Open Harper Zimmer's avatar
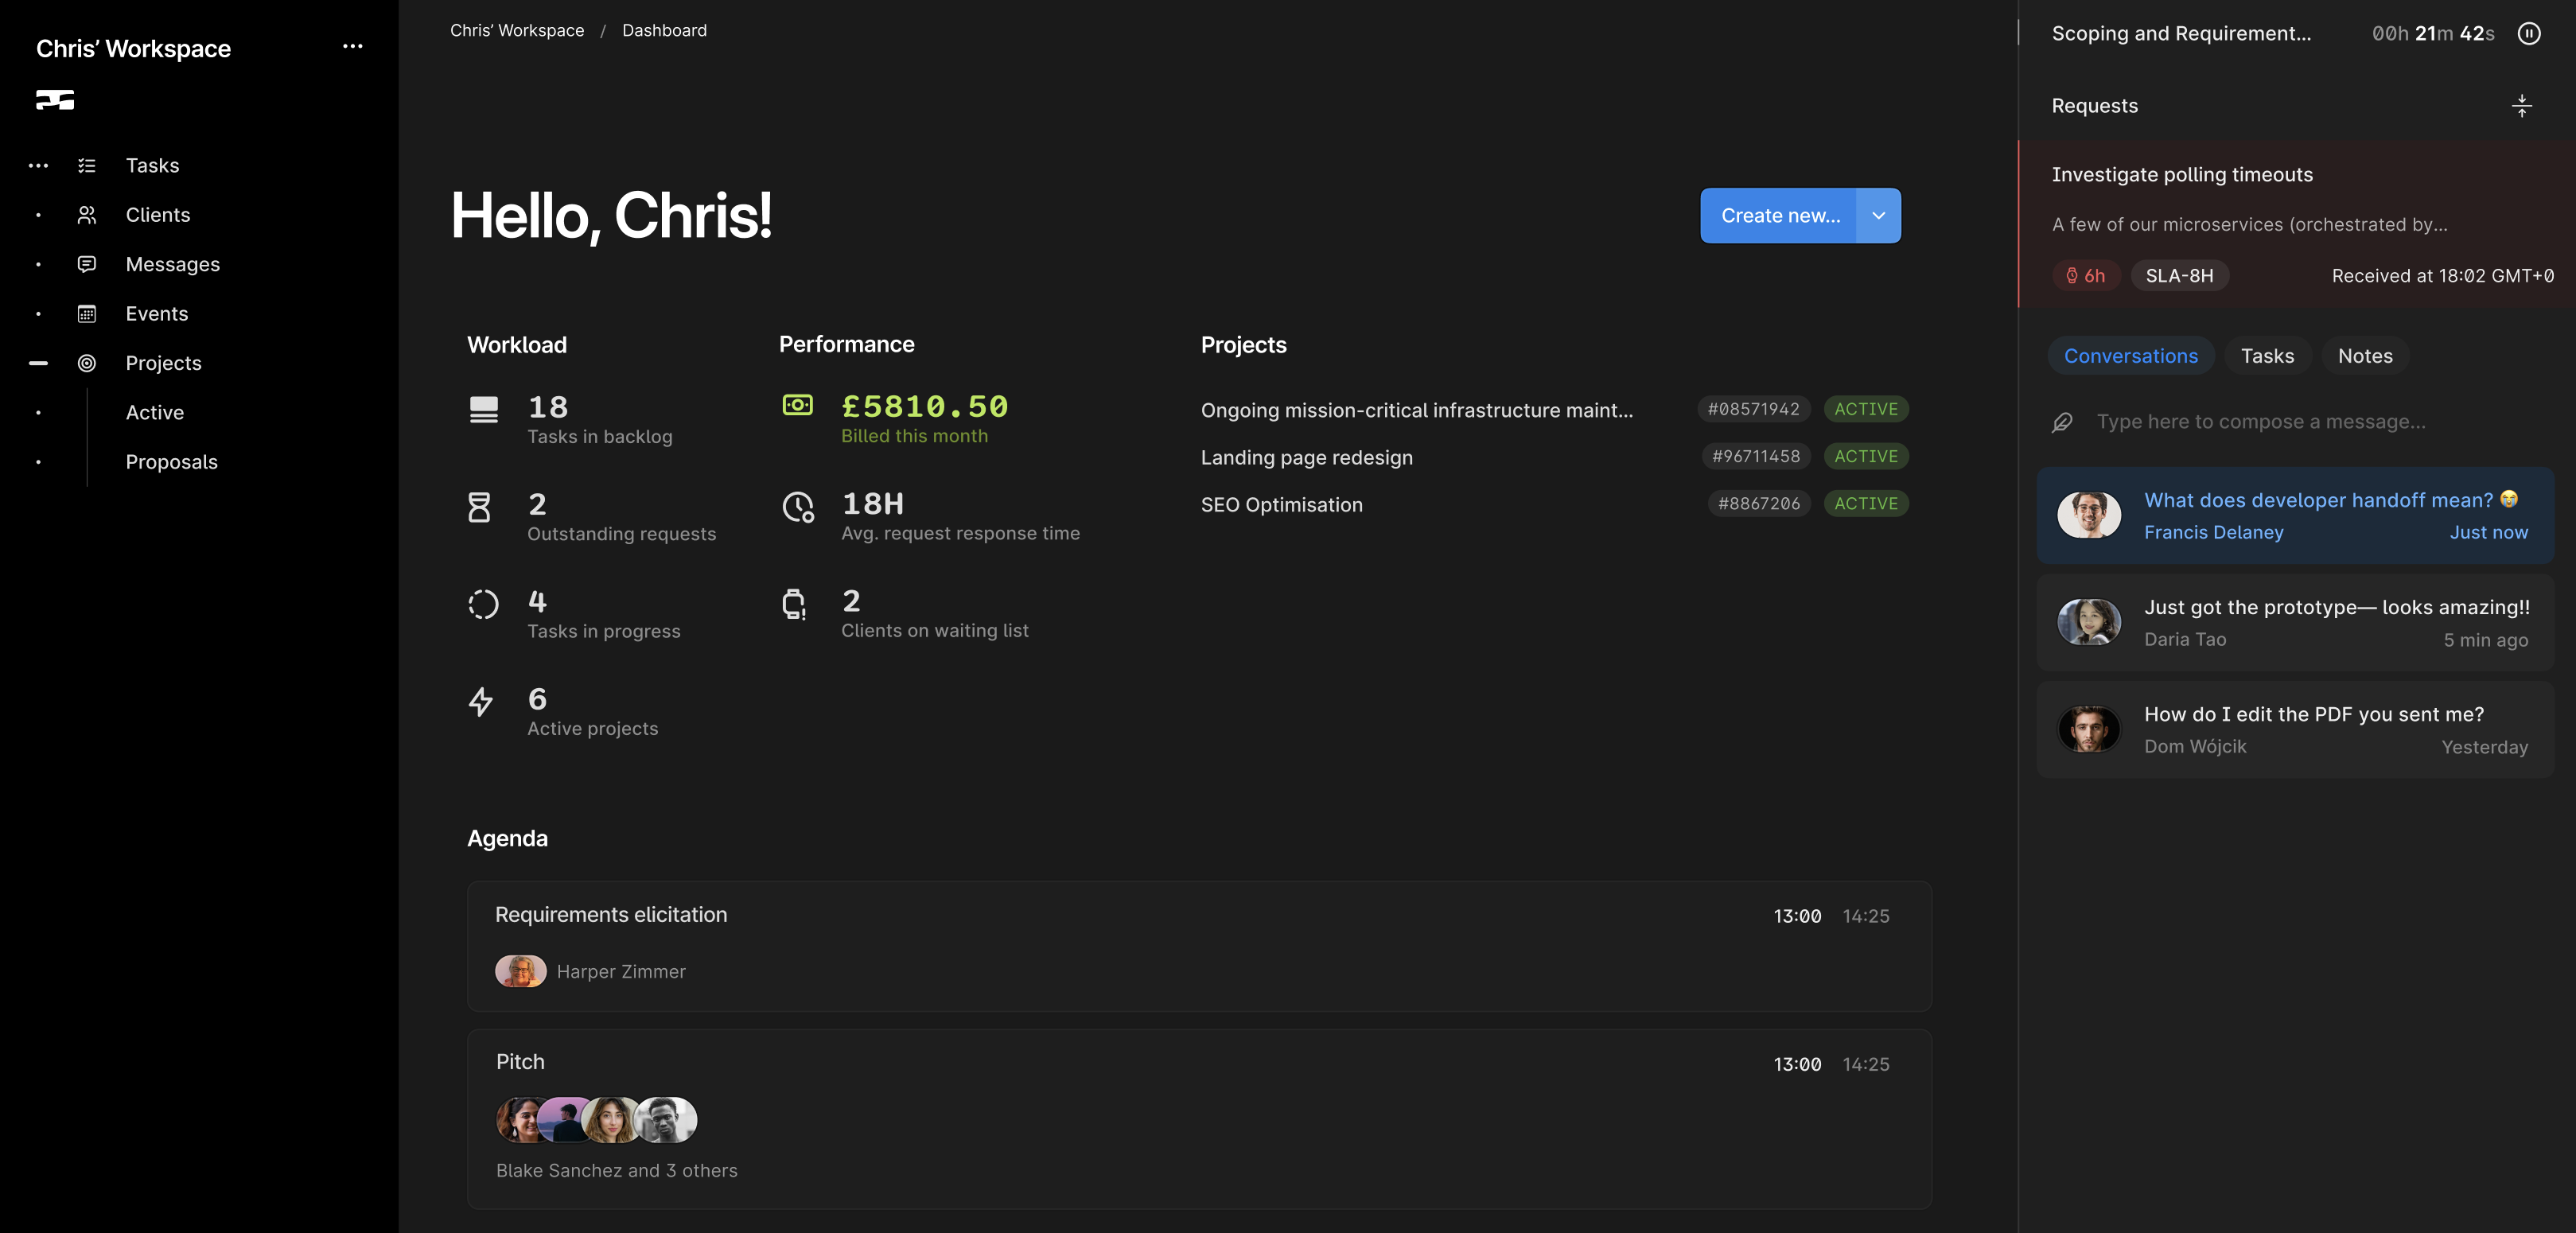The width and height of the screenshot is (2576, 1233). coord(520,971)
